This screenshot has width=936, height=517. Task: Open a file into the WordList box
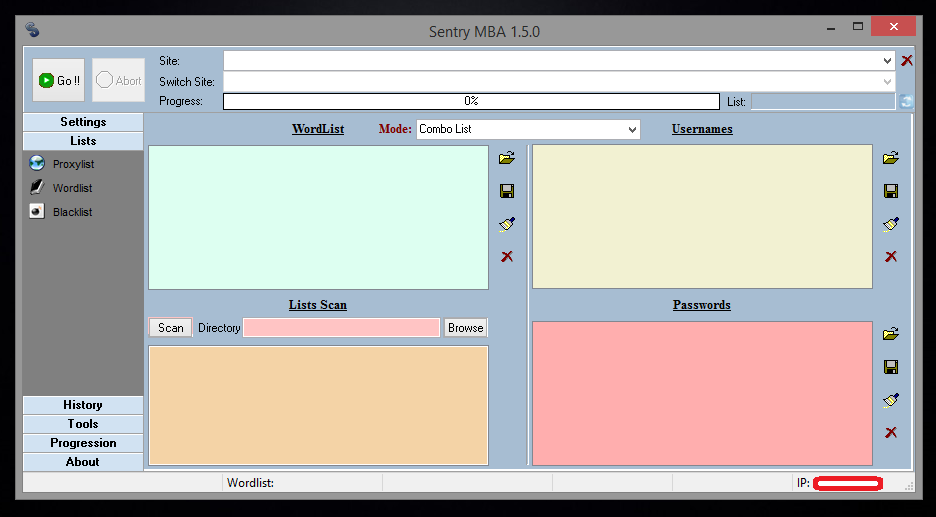pyautogui.click(x=507, y=158)
